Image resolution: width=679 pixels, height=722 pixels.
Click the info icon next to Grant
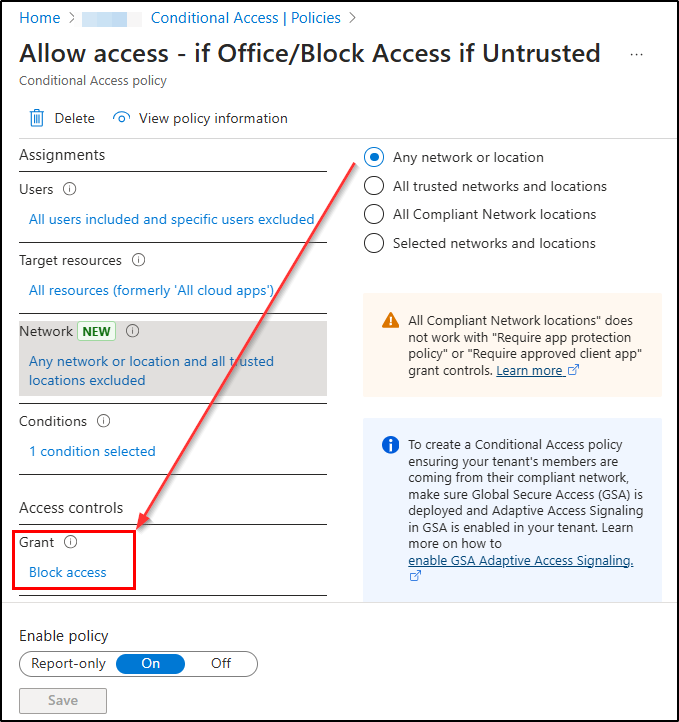pyautogui.click(x=70, y=542)
